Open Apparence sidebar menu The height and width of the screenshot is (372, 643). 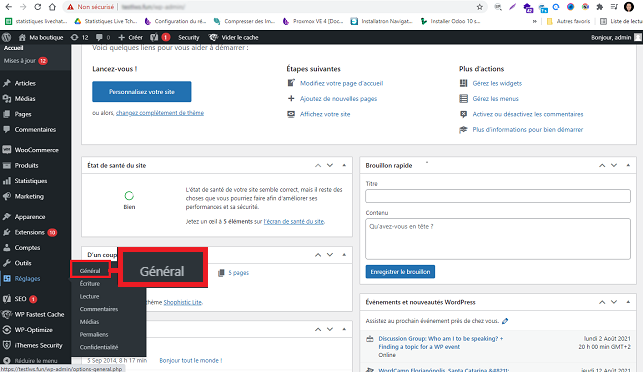click(30, 217)
